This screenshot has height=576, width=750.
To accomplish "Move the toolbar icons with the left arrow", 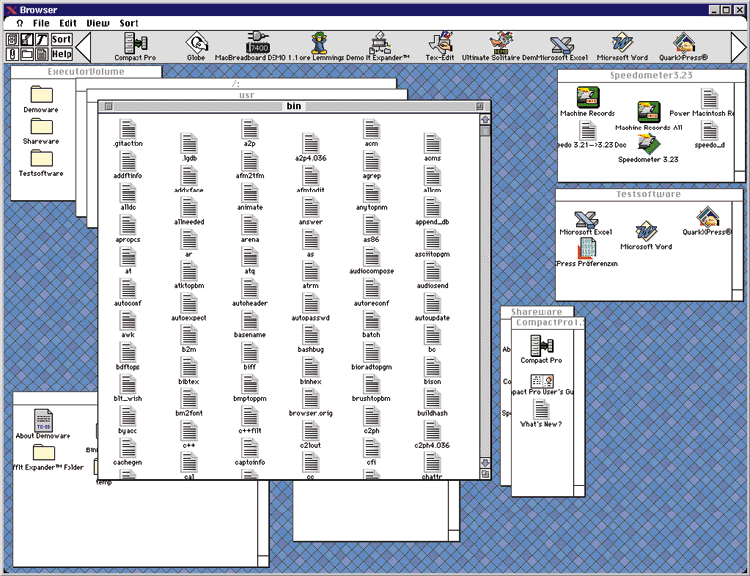I will pos(83,47).
